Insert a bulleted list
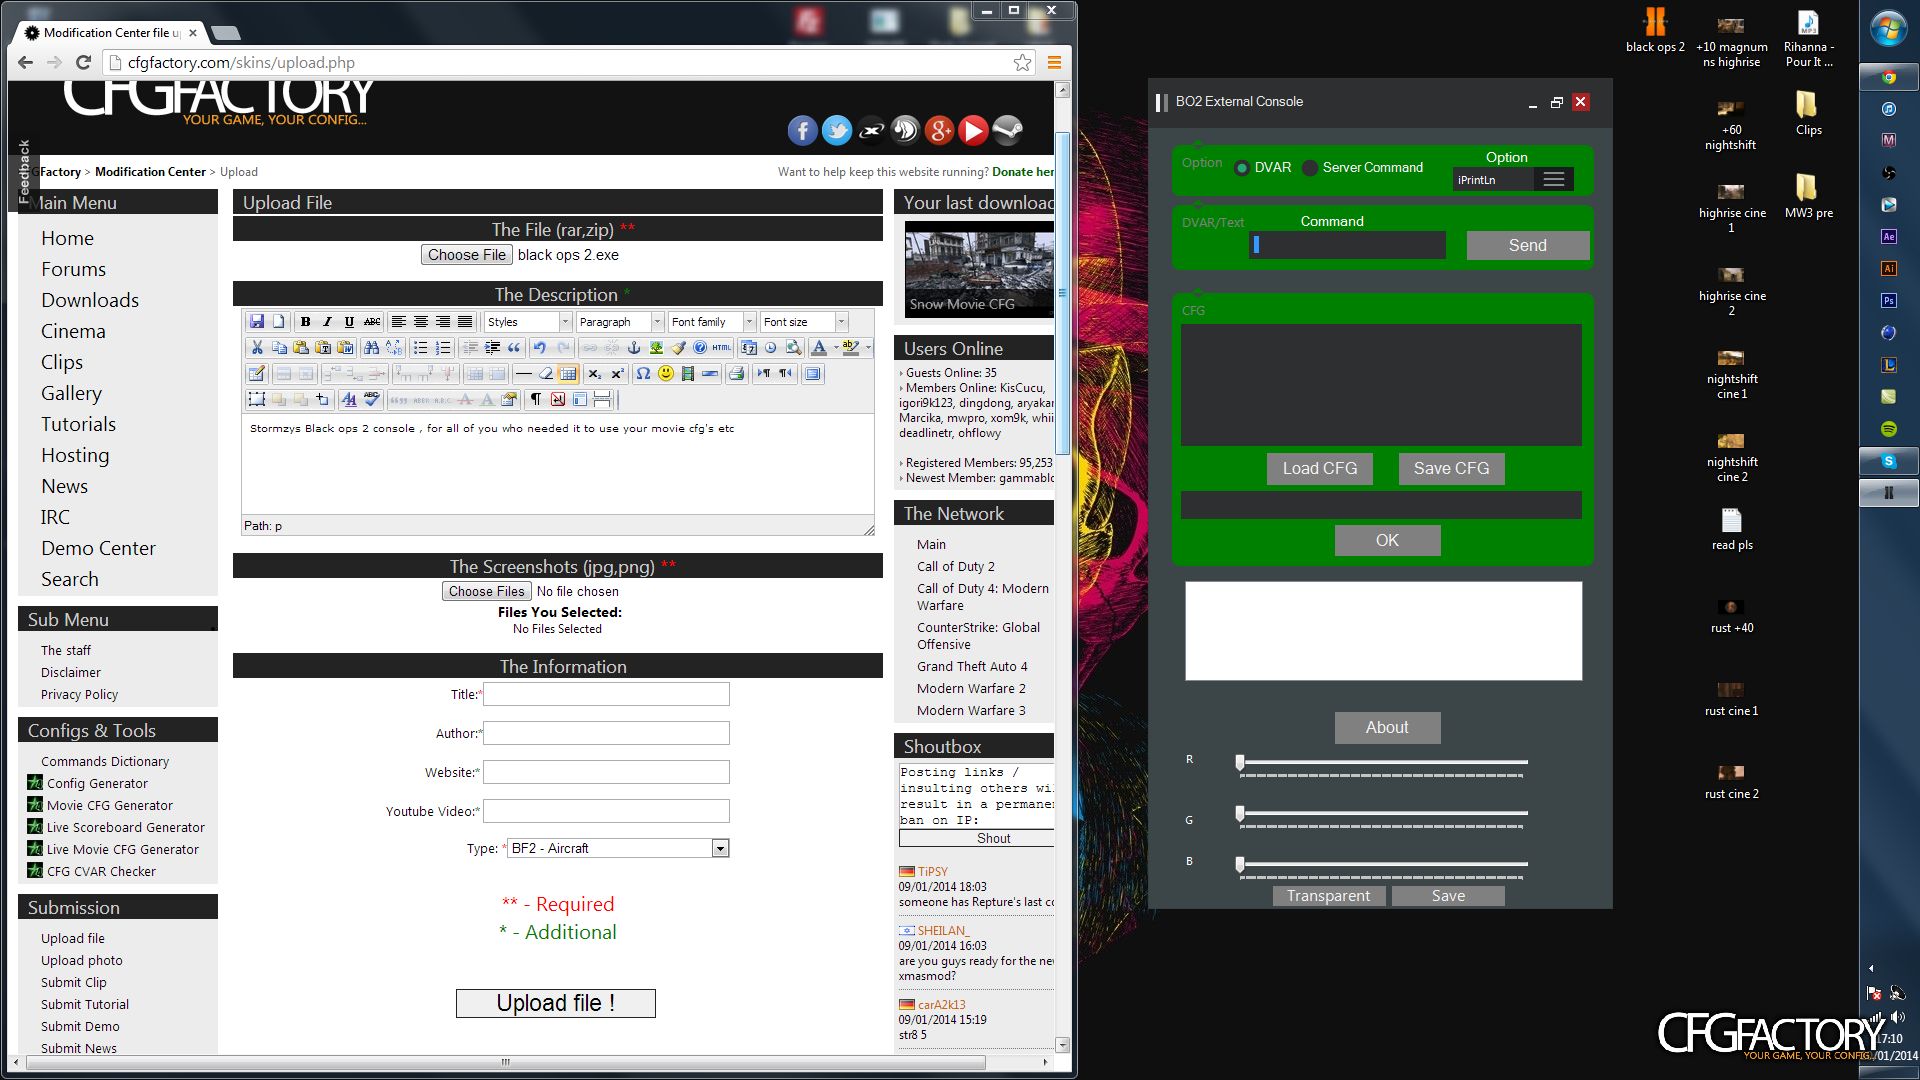 pyautogui.click(x=420, y=348)
